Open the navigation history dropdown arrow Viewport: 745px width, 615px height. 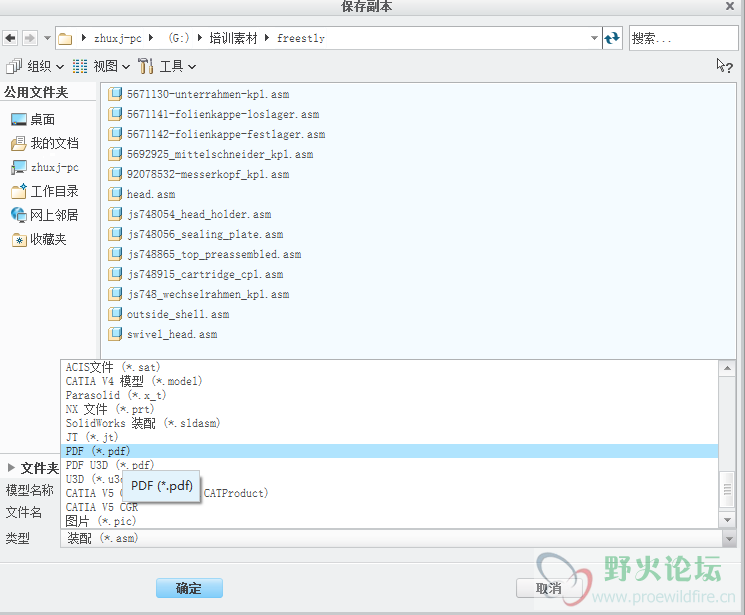(x=47, y=38)
